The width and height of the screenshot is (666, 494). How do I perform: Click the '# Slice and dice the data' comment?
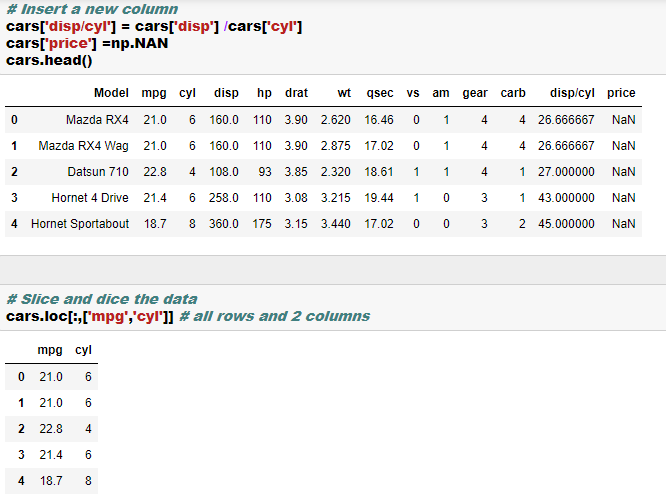pyautogui.click(x=101, y=299)
